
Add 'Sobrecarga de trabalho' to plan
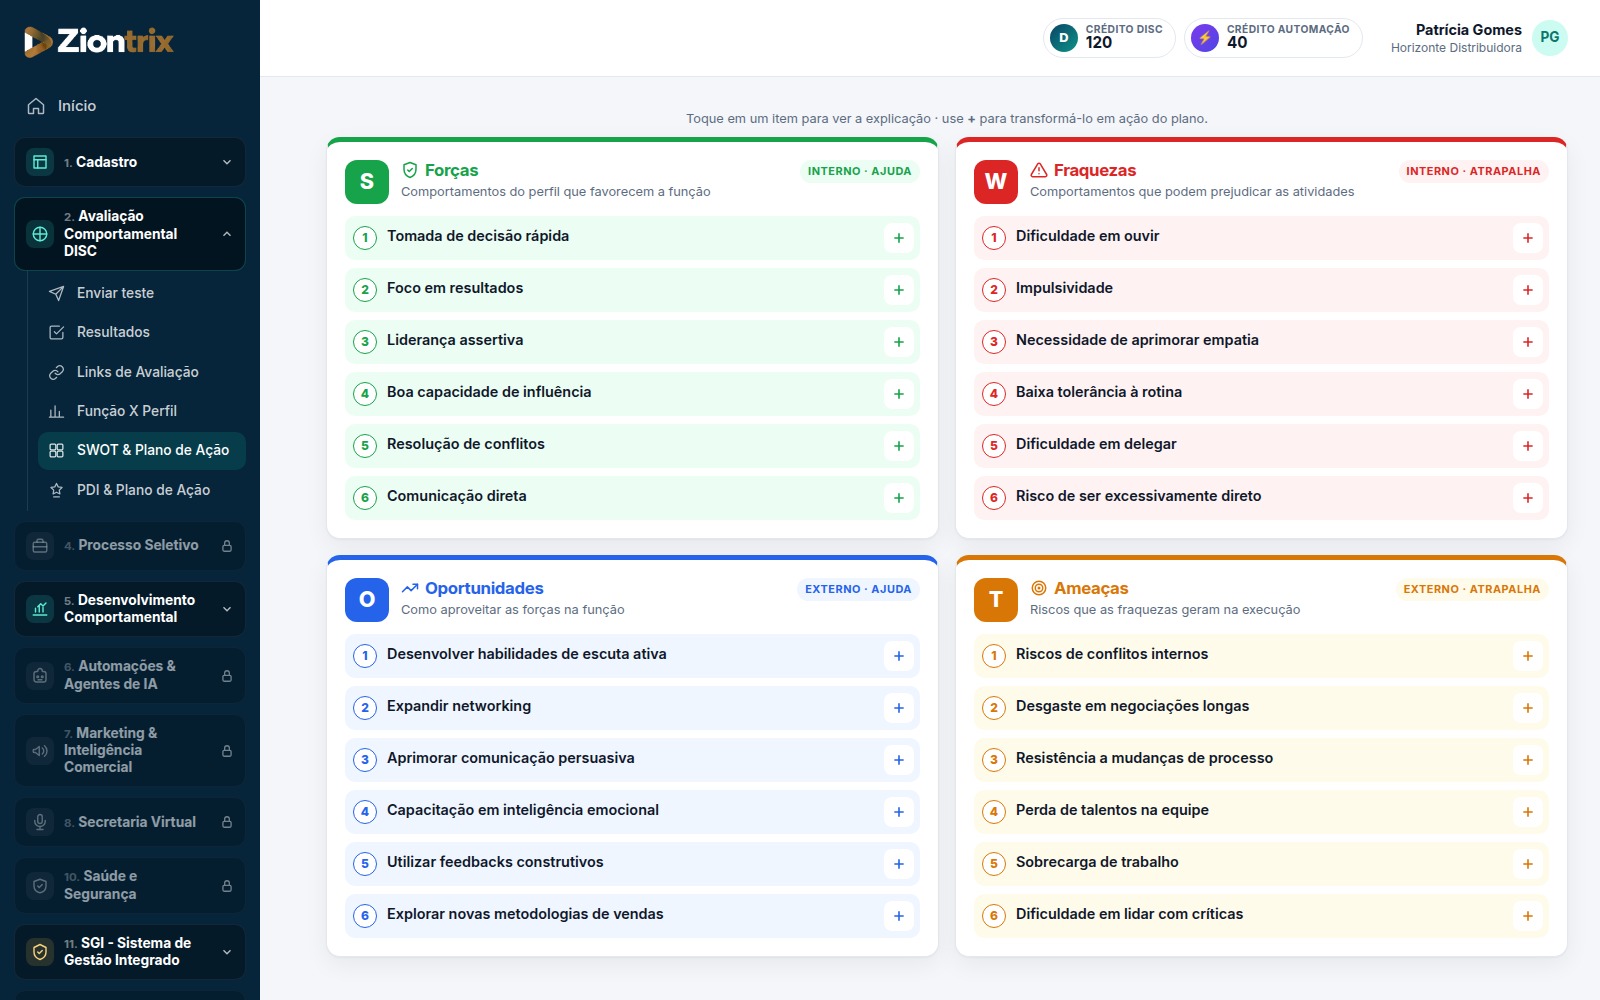[1528, 864]
